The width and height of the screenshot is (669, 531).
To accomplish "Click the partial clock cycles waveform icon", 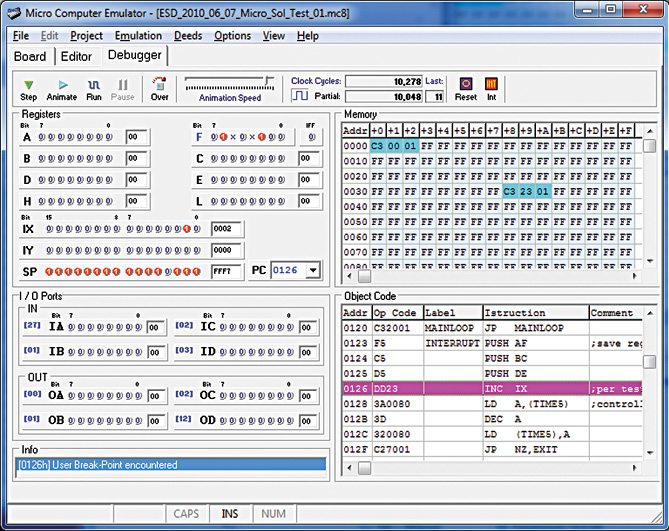I will pos(300,97).
